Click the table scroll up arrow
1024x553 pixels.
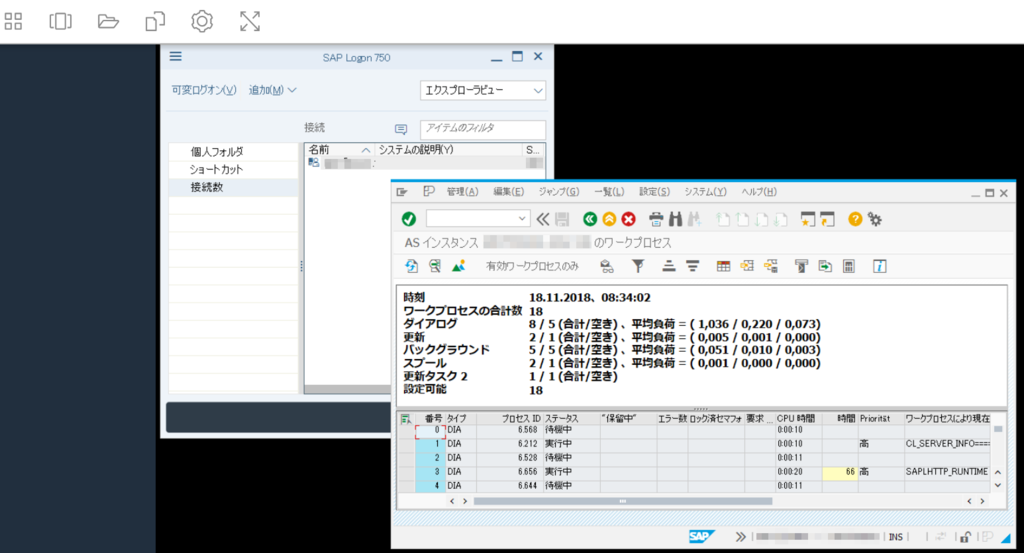(x=998, y=471)
